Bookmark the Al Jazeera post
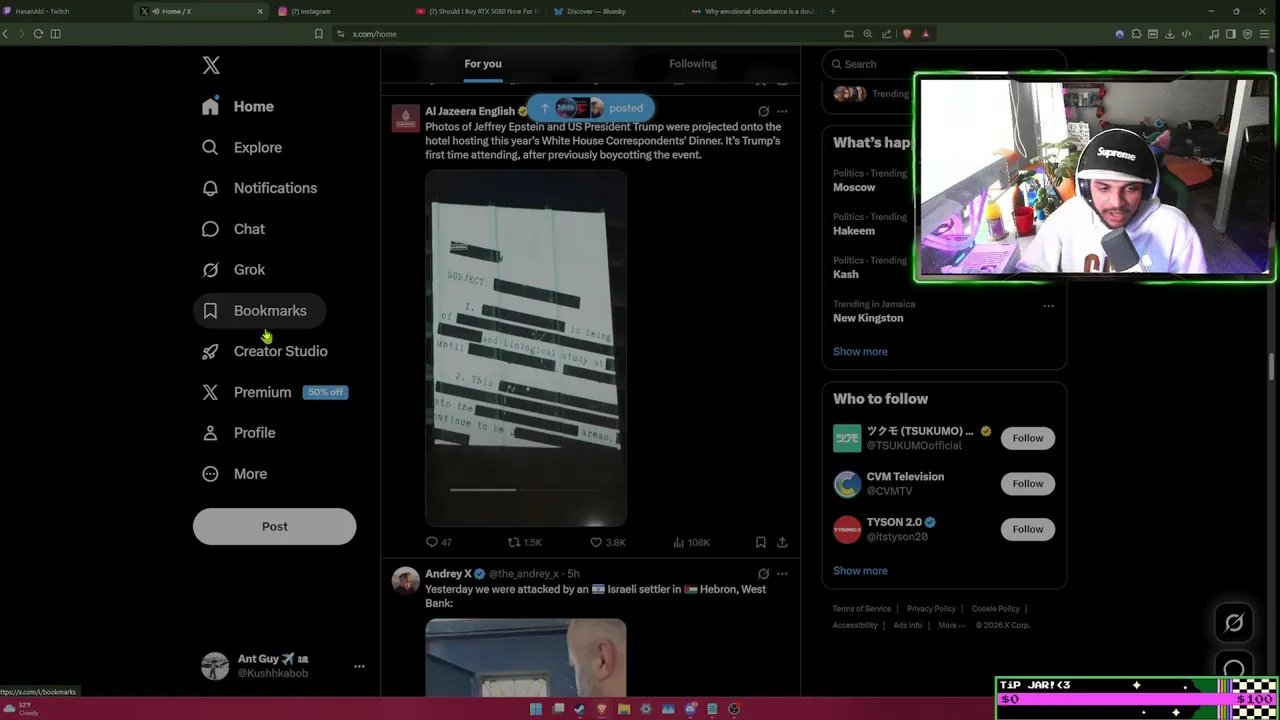Screen dimensions: 1280x720 [x=760, y=542]
